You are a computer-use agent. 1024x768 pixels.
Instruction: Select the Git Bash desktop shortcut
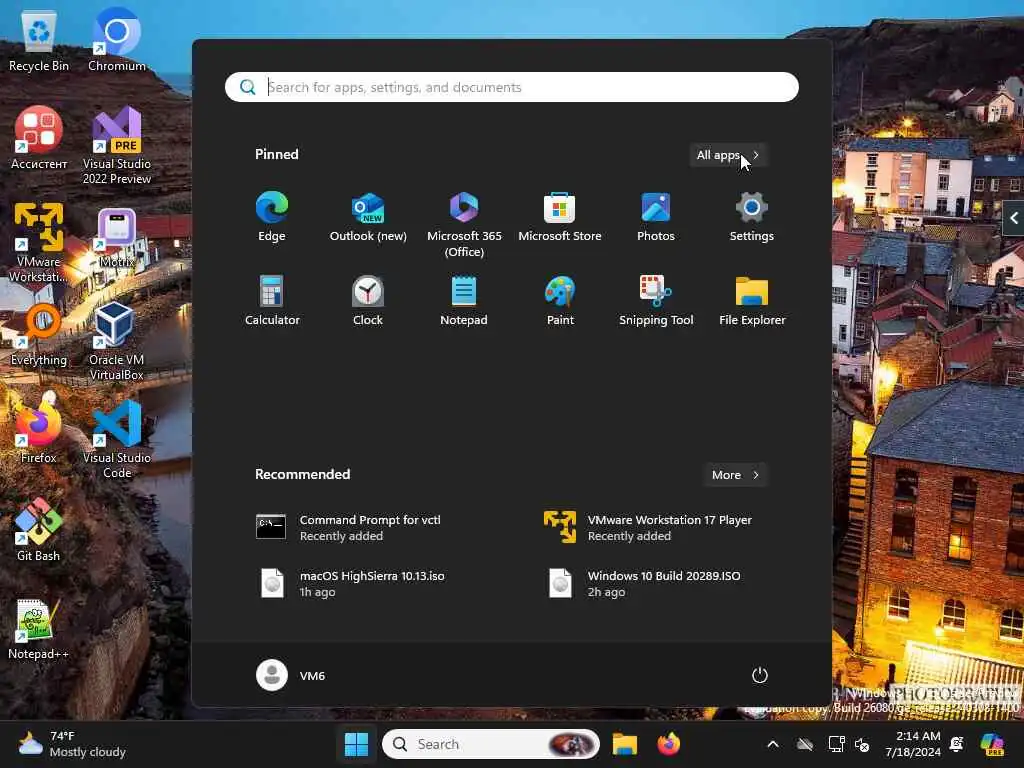(x=39, y=530)
